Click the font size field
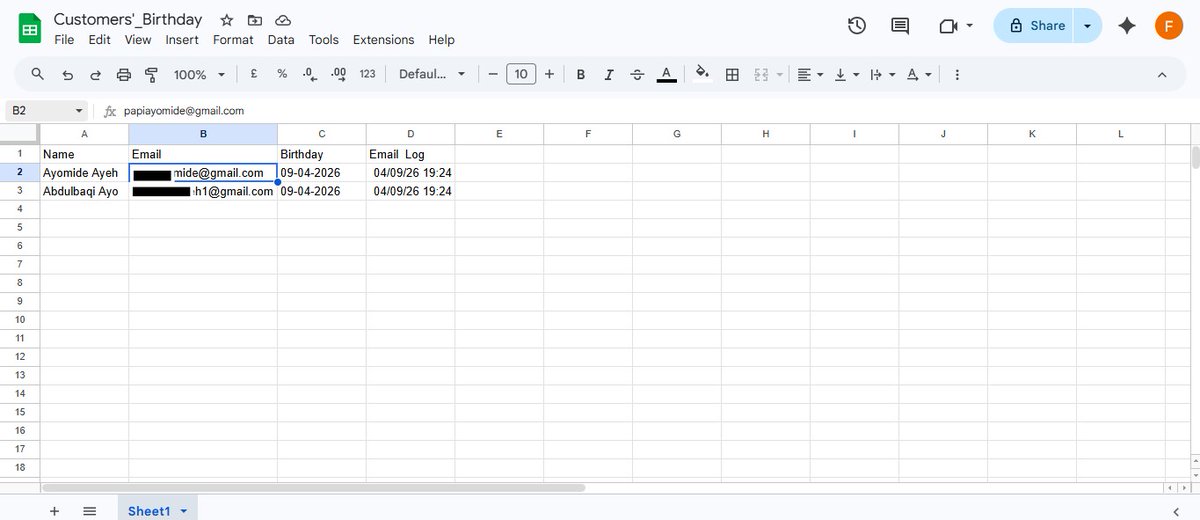This screenshot has height=520, width=1200. [521, 74]
